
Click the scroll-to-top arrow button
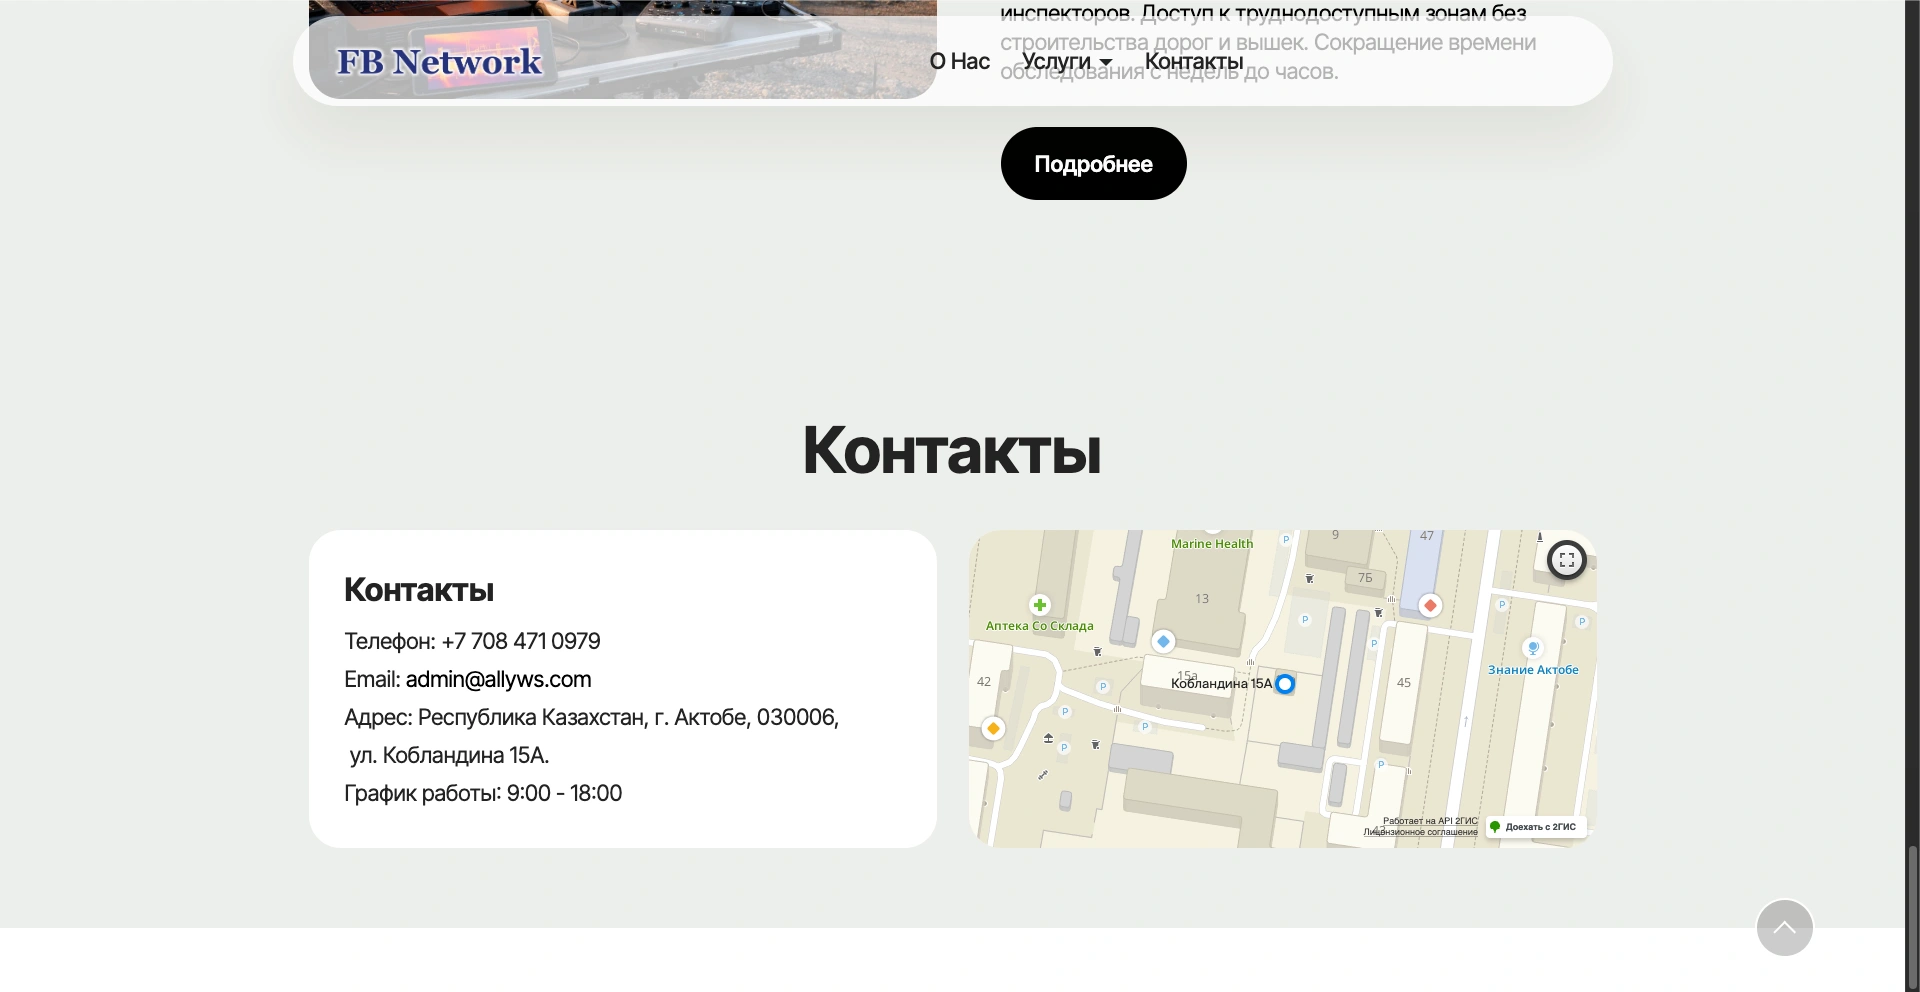point(1784,928)
